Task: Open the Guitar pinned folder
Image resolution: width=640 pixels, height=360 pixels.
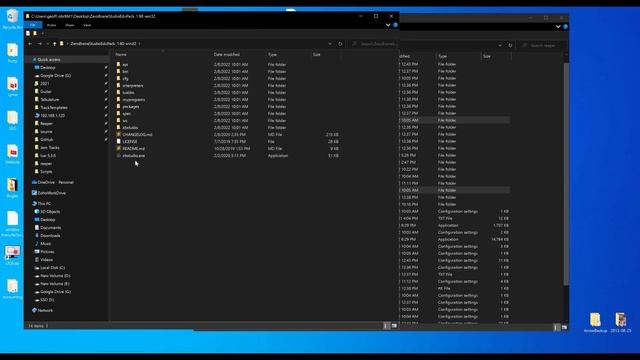Action: tap(46, 91)
